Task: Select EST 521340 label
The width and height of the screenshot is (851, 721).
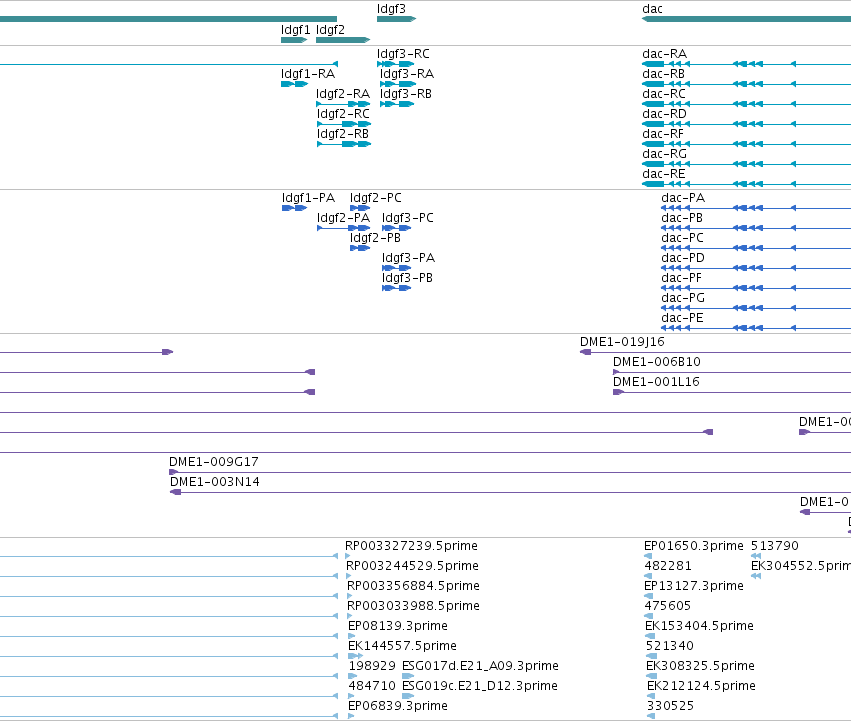Action: pos(670,646)
